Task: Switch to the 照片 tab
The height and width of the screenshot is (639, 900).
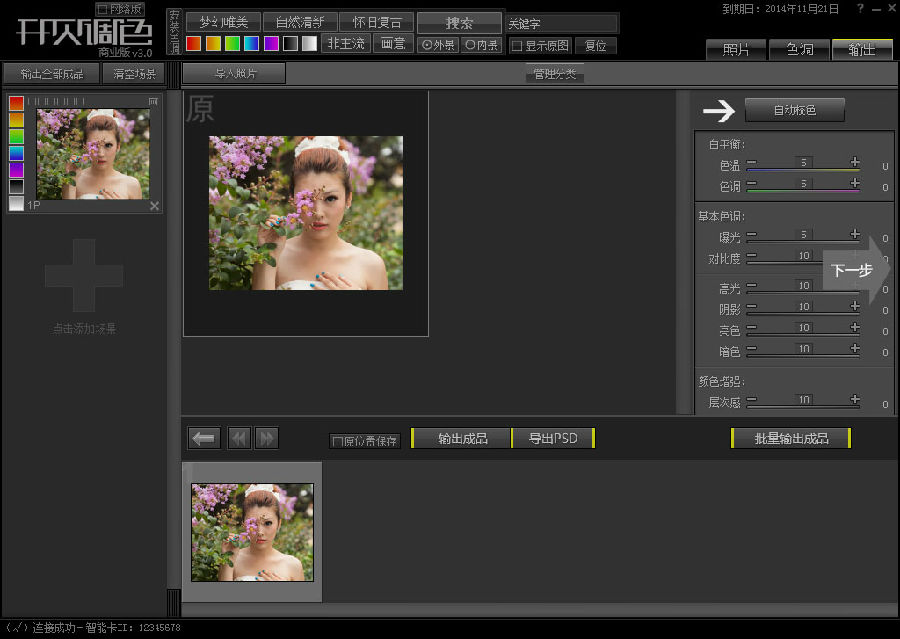Action: 736,49
